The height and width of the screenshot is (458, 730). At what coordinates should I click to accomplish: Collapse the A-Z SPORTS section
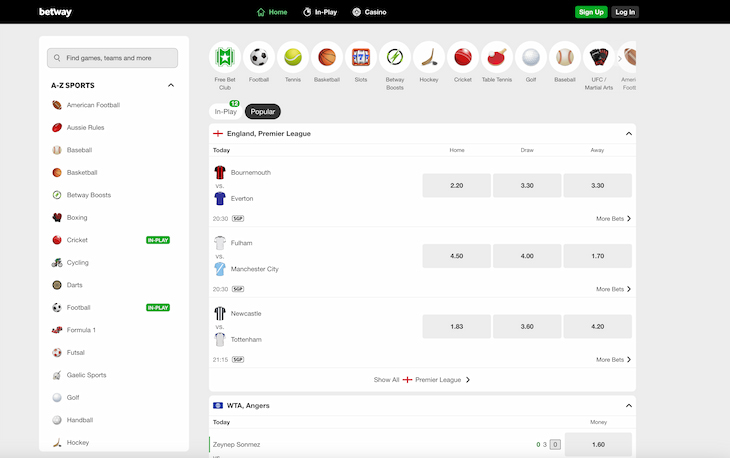tap(171, 85)
